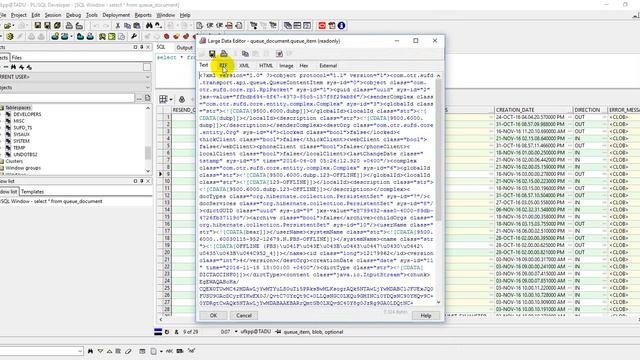The height and width of the screenshot is (360, 640).
Task: Switch to the HTML tab
Action: (266, 65)
